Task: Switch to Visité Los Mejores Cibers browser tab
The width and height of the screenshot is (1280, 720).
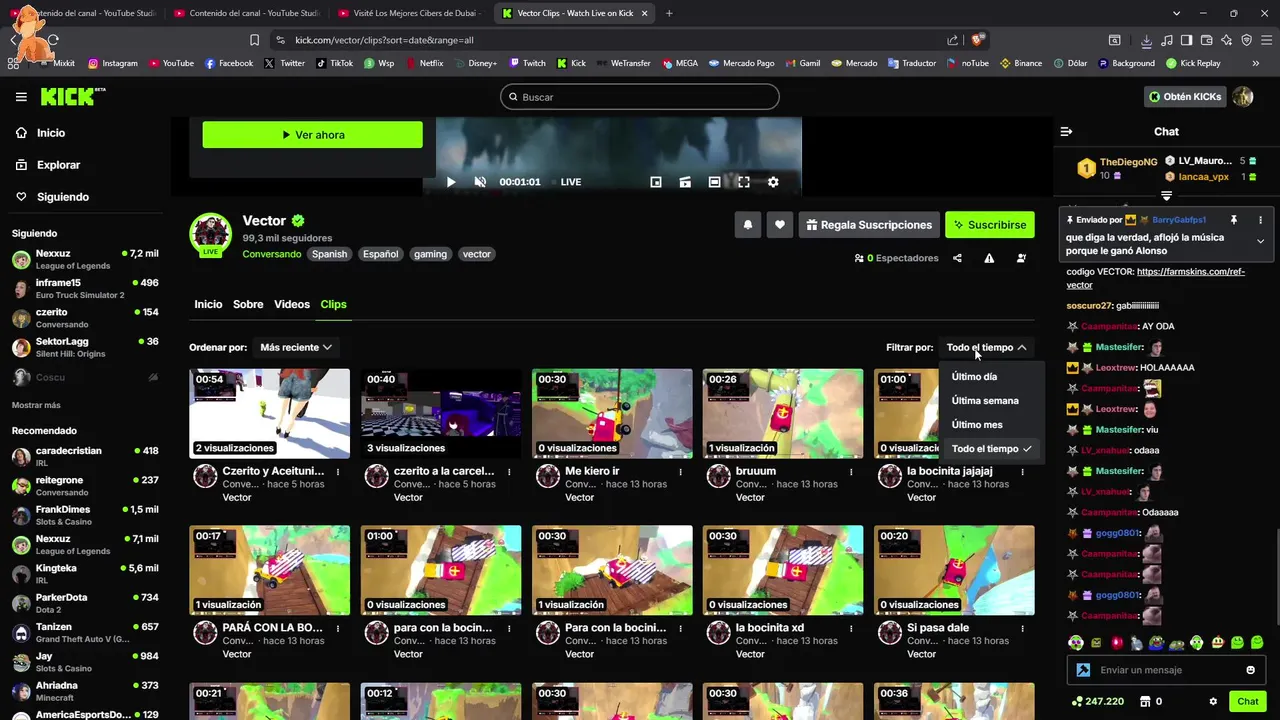Action: click(409, 14)
